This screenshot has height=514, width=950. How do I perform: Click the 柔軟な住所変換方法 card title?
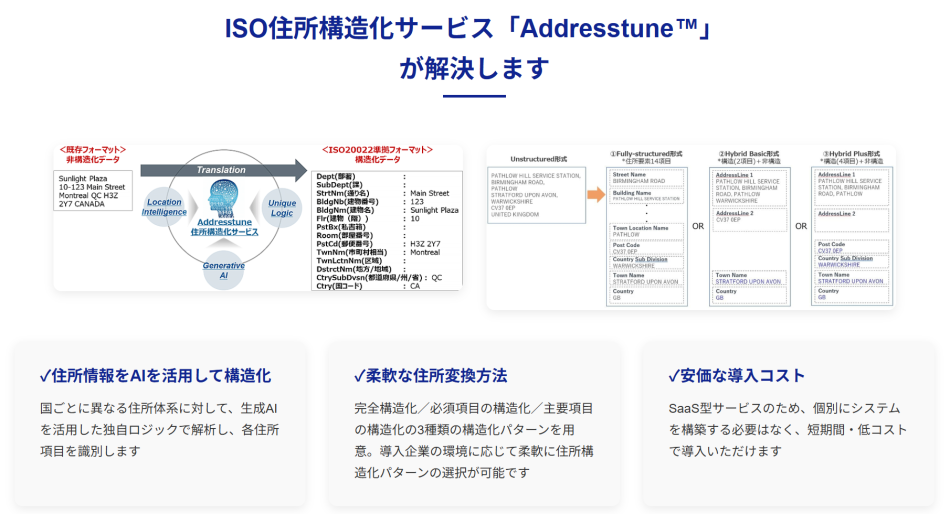click(430, 376)
